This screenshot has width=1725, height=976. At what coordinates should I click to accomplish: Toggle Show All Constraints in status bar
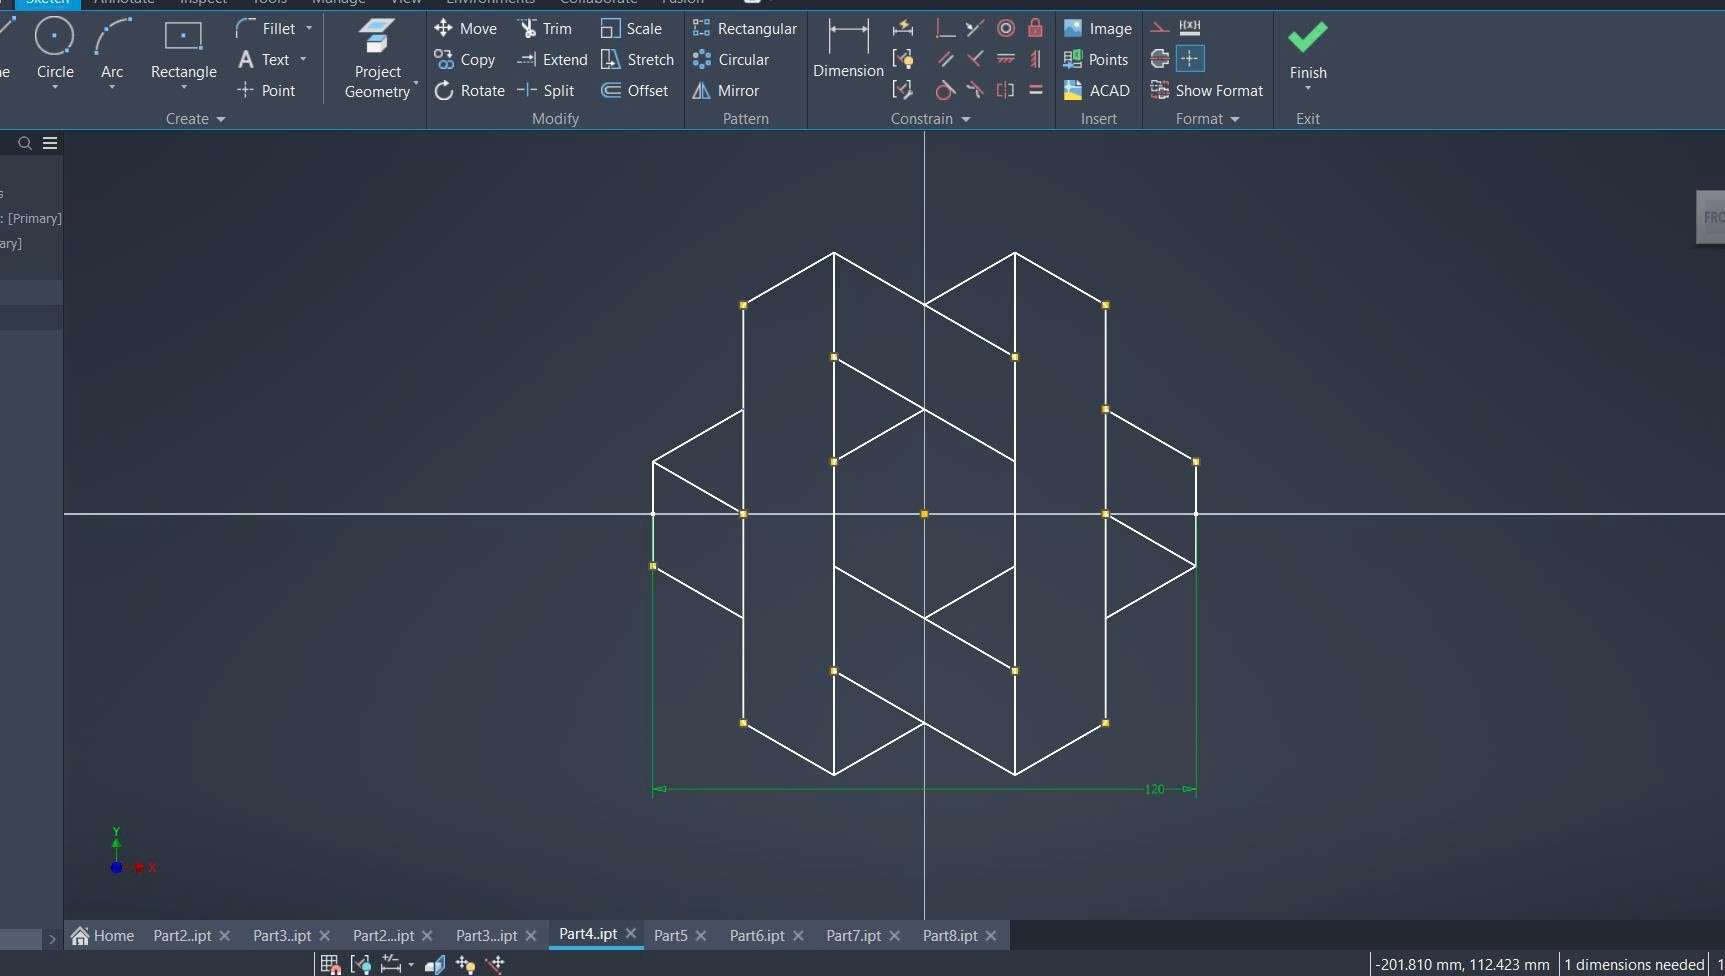tap(361, 964)
